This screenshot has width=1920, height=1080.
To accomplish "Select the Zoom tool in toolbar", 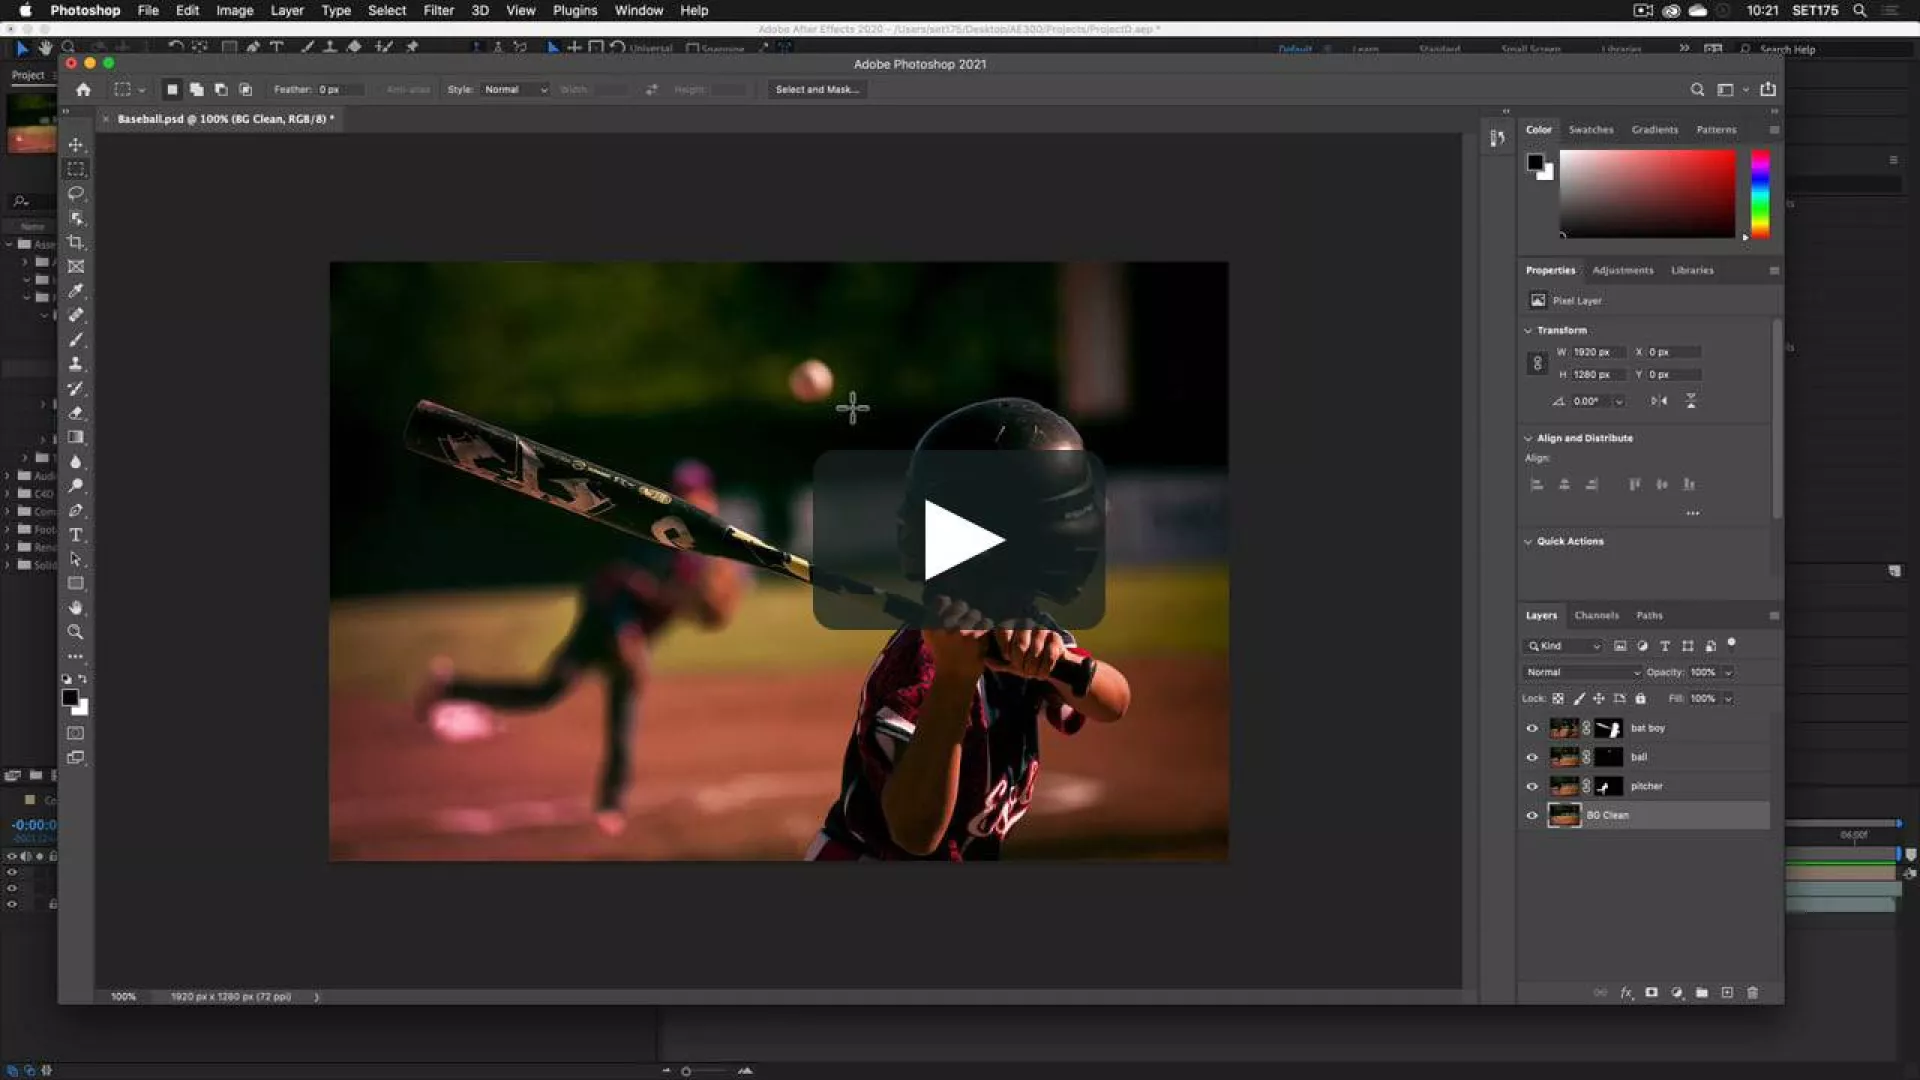I will tap(76, 632).
